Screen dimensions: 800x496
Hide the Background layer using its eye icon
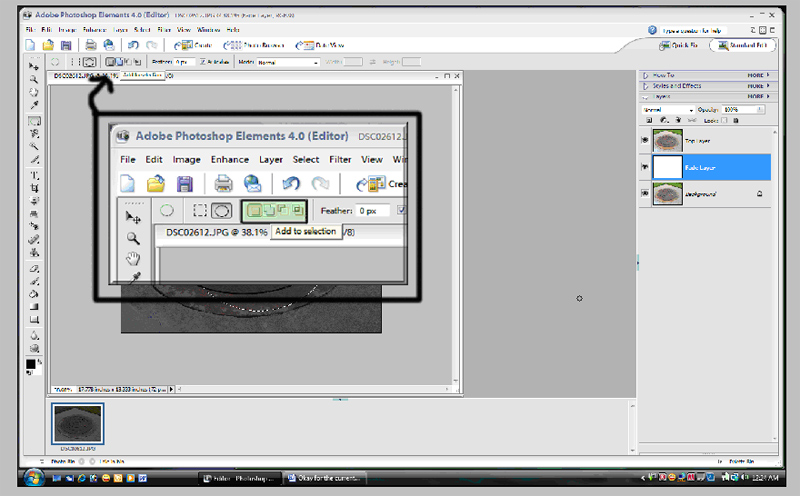(x=645, y=193)
